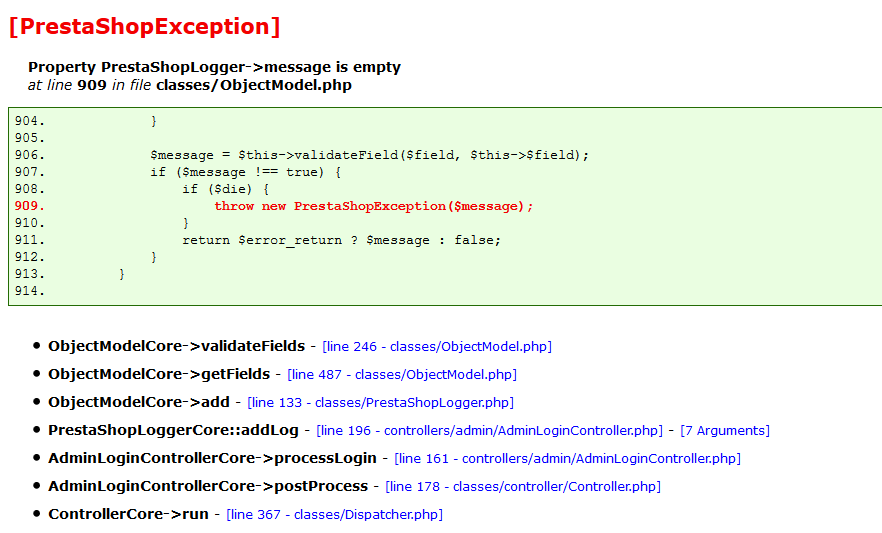Open line 367 classes/Dispatcher.php link
Screen dimensions: 882x533
334,515
